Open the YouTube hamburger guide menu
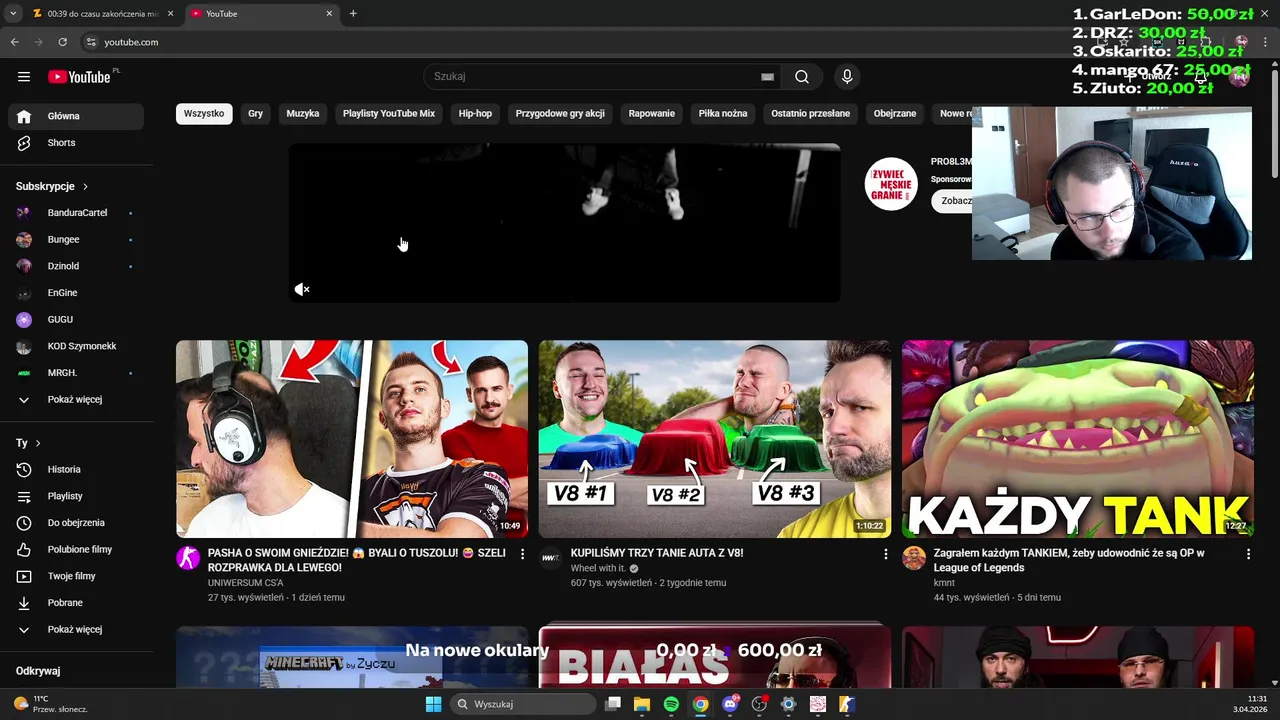 click(x=24, y=77)
